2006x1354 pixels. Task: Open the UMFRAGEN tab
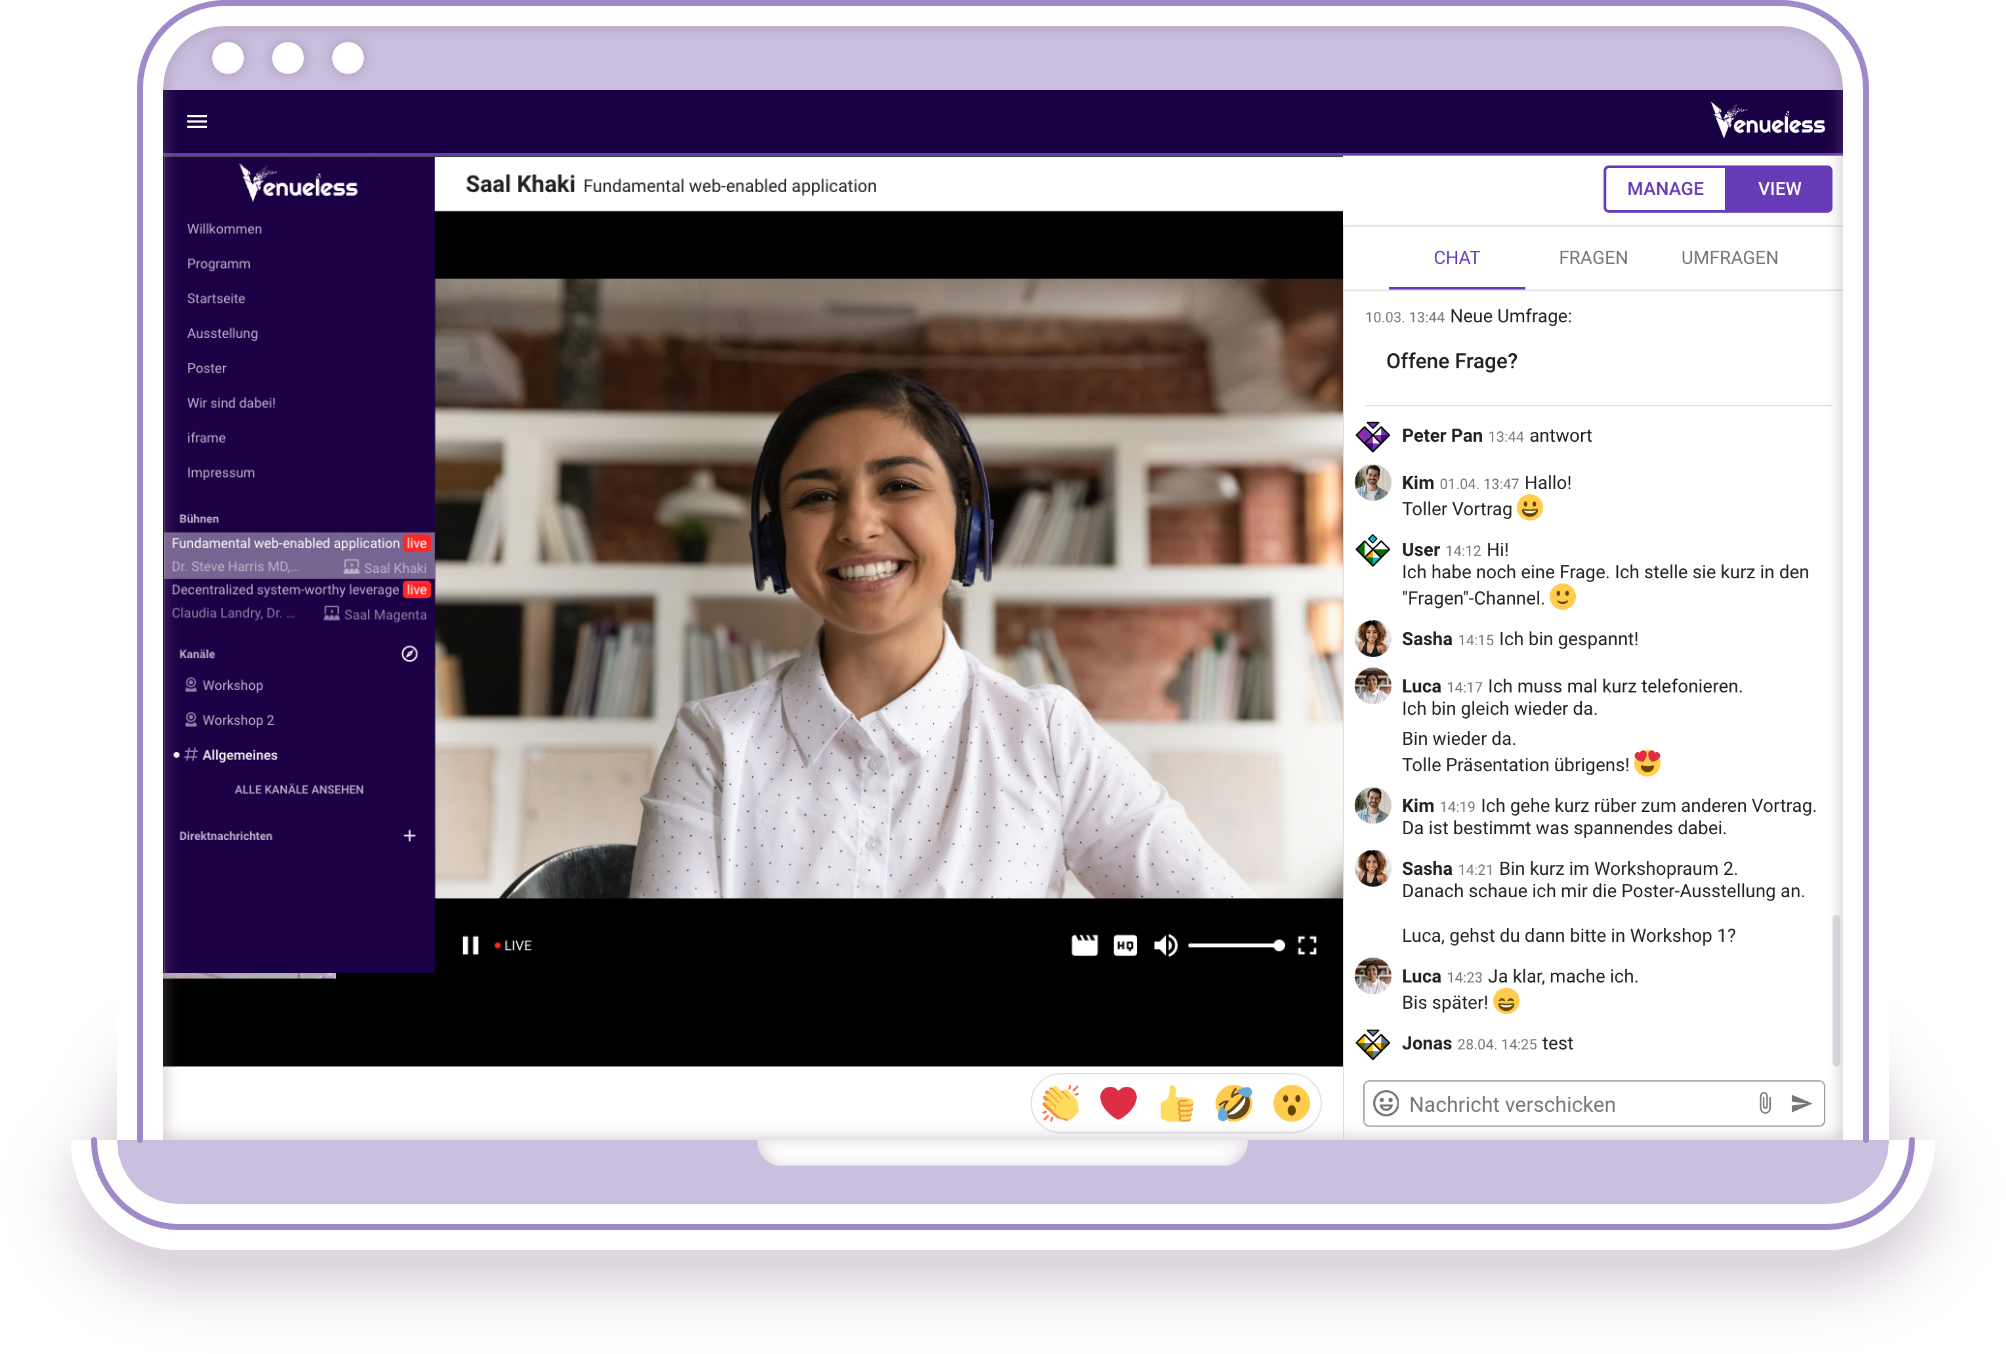[1729, 258]
